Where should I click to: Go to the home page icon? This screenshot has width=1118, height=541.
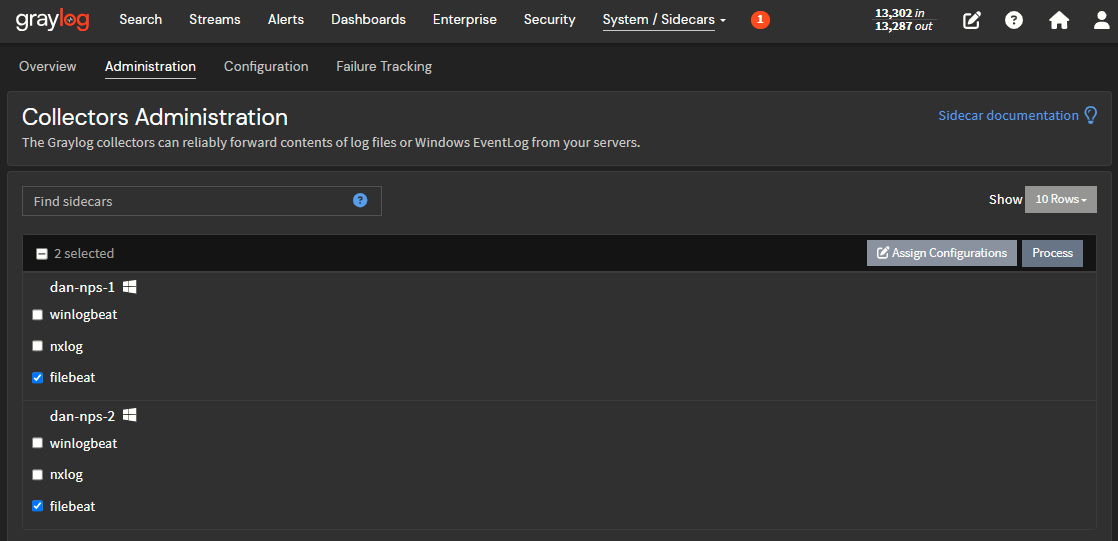pos(1059,20)
